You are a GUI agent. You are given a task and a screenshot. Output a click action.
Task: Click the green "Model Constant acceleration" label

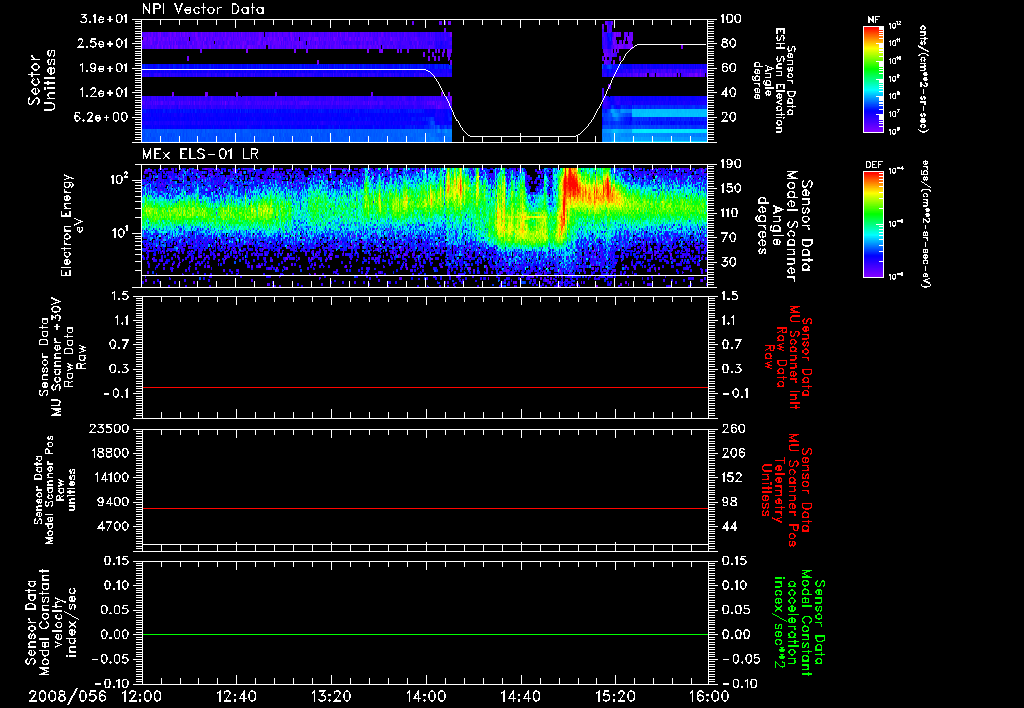click(x=798, y=624)
